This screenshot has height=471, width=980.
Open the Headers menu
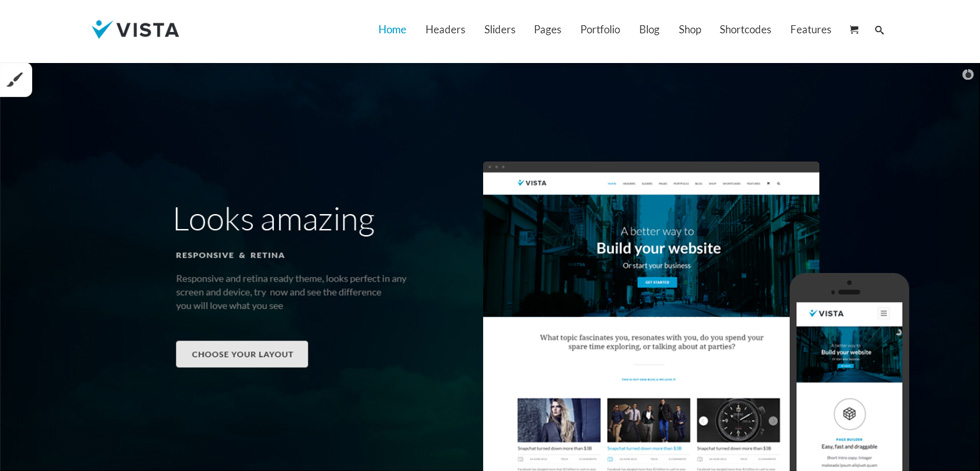pos(445,29)
